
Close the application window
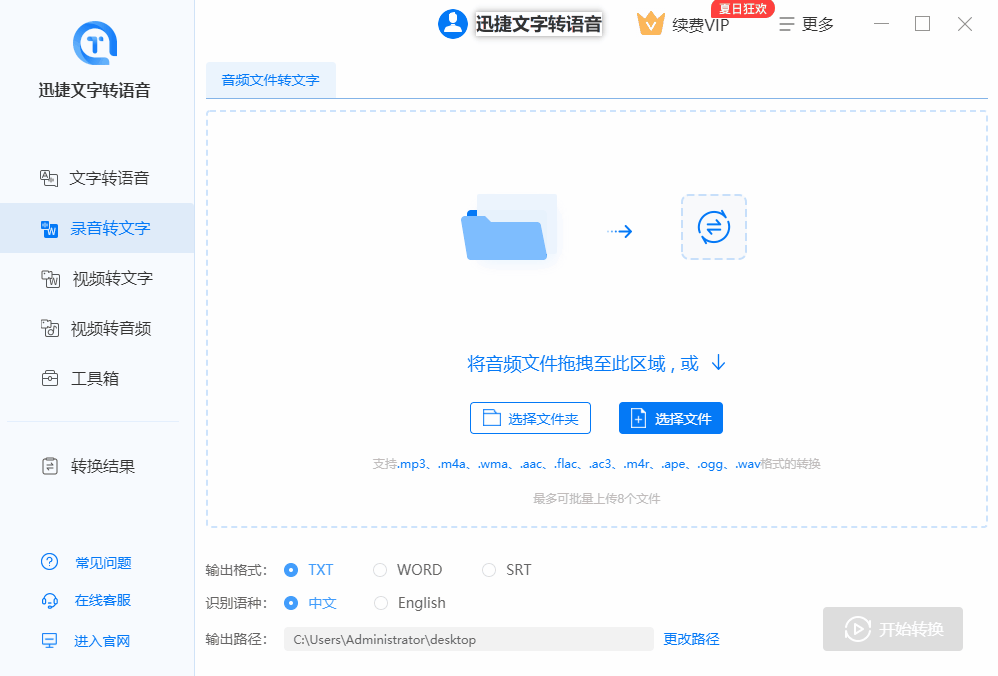(965, 24)
